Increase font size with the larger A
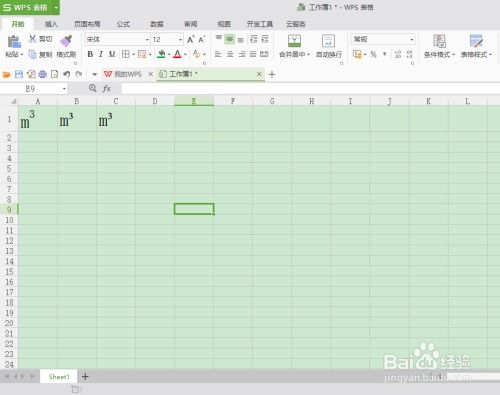Viewport: 500px width, 395px height. tap(190, 39)
